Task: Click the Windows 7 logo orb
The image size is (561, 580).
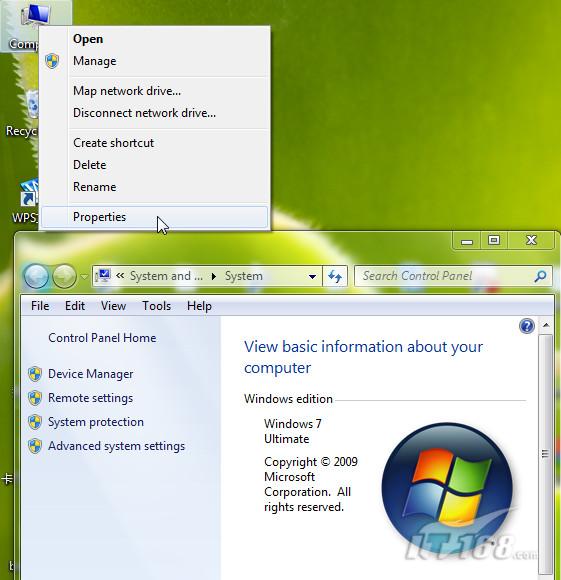Action: (x=447, y=488)
